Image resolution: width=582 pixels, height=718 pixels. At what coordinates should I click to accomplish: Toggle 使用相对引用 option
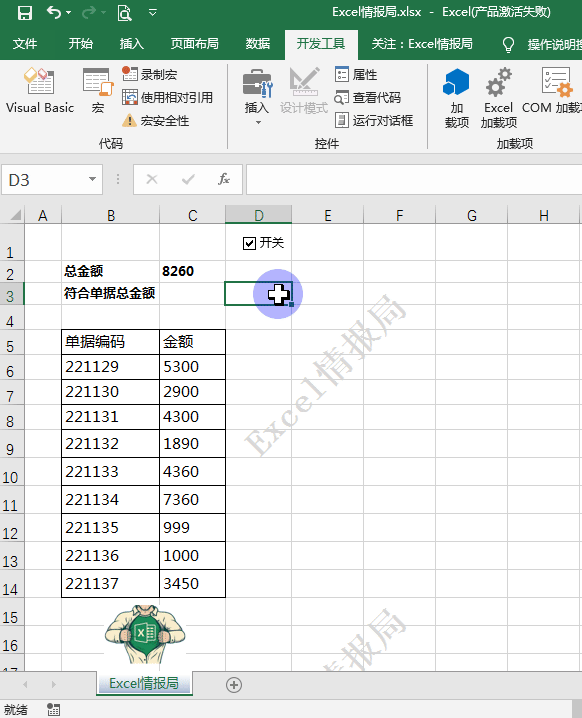coord(168,98)
